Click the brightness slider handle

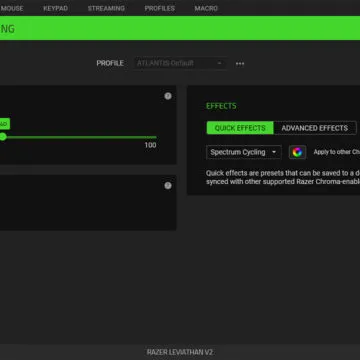tap(3, 137)
